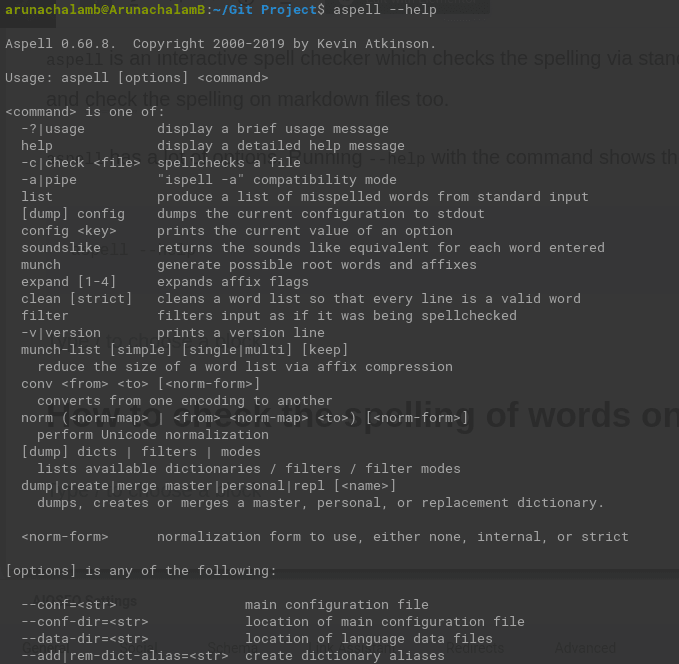Click the '-c|check <file>' command entry

[x=81, y=163]
